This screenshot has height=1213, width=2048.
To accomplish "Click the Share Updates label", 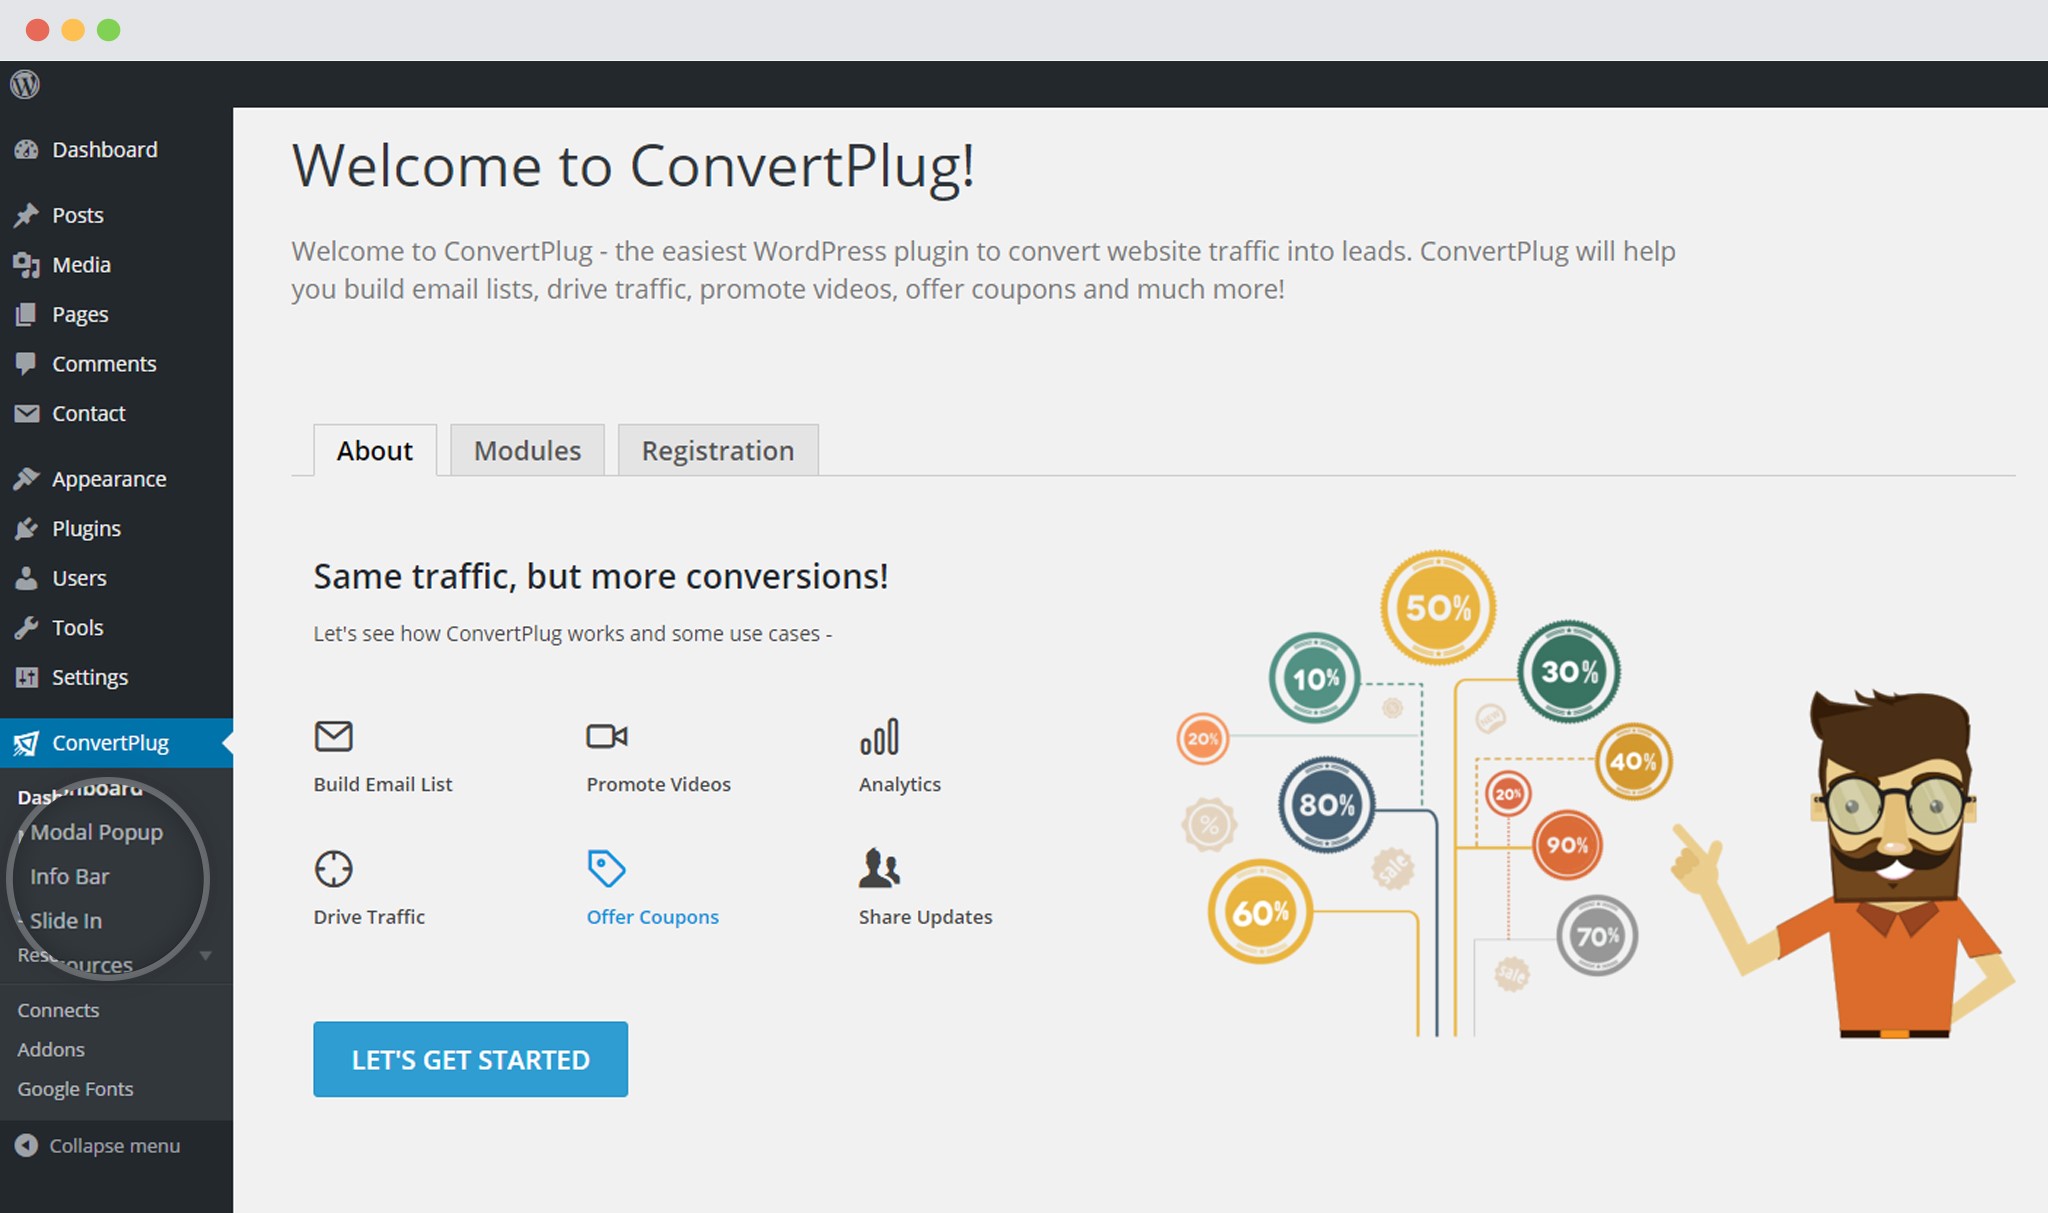I will click(926, 917).
